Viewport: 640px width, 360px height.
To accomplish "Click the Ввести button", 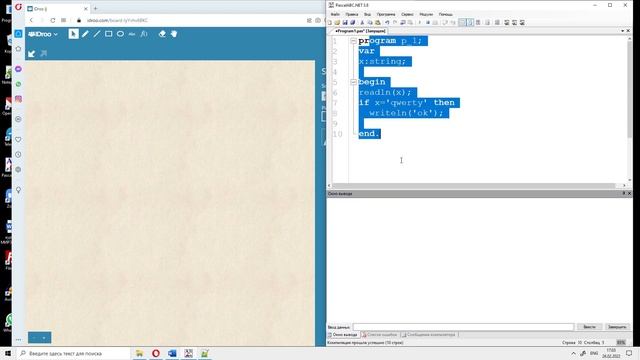I will (x=589, y=327).
